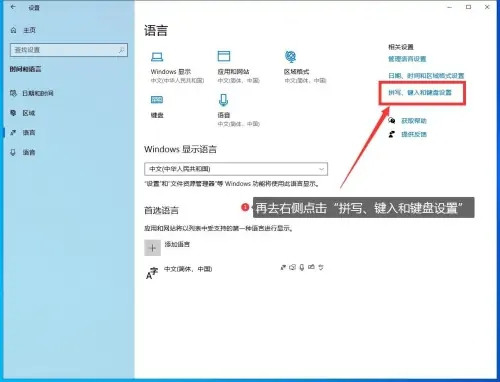The image size is (500, 382).
Task: Click the speech recognition microphone icon on the 中文 row
Action: coord(302,267)
